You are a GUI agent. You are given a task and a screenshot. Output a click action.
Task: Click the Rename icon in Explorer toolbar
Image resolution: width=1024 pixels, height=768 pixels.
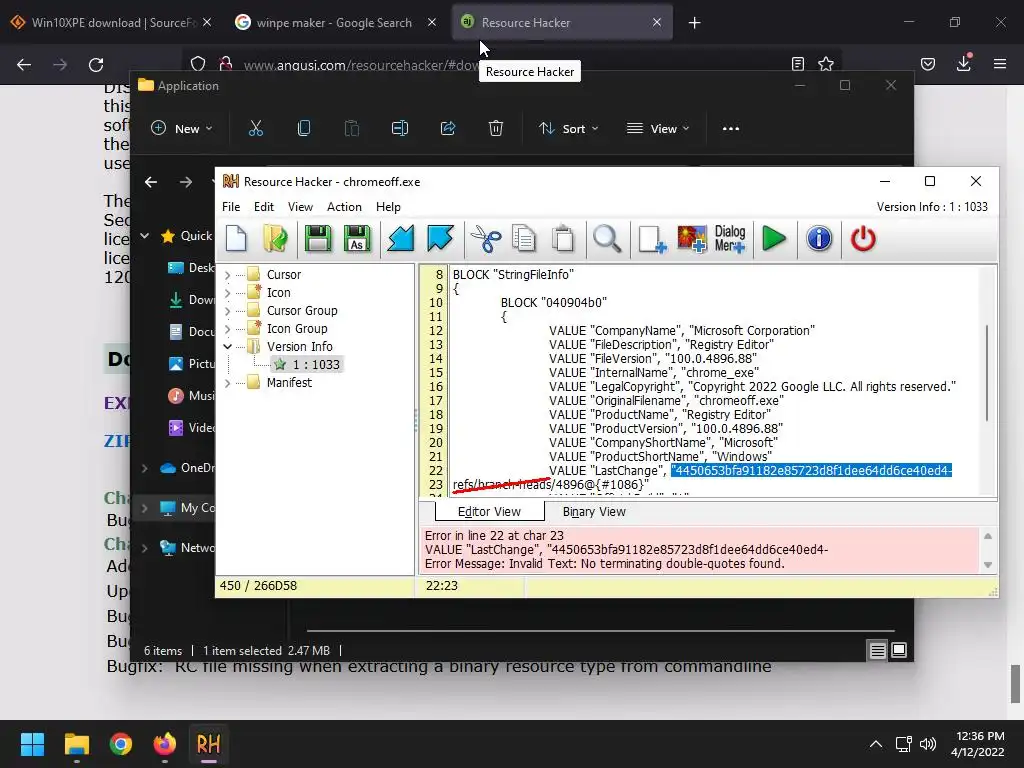pos(400,129)
